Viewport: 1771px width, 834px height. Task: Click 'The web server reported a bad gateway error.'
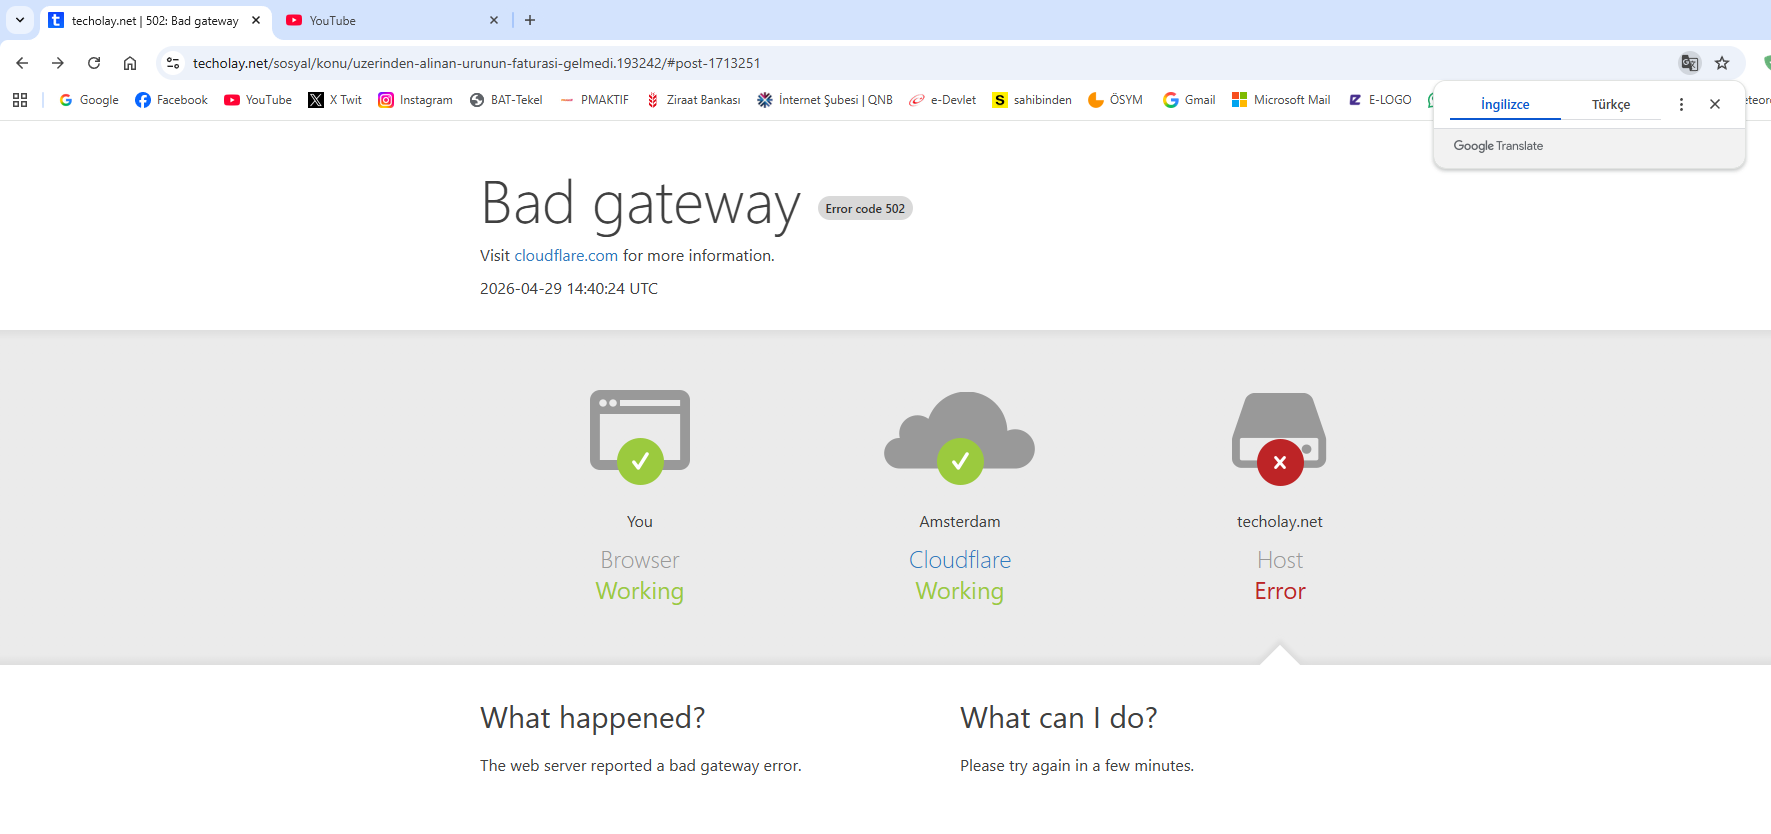[x=641, y=766]
